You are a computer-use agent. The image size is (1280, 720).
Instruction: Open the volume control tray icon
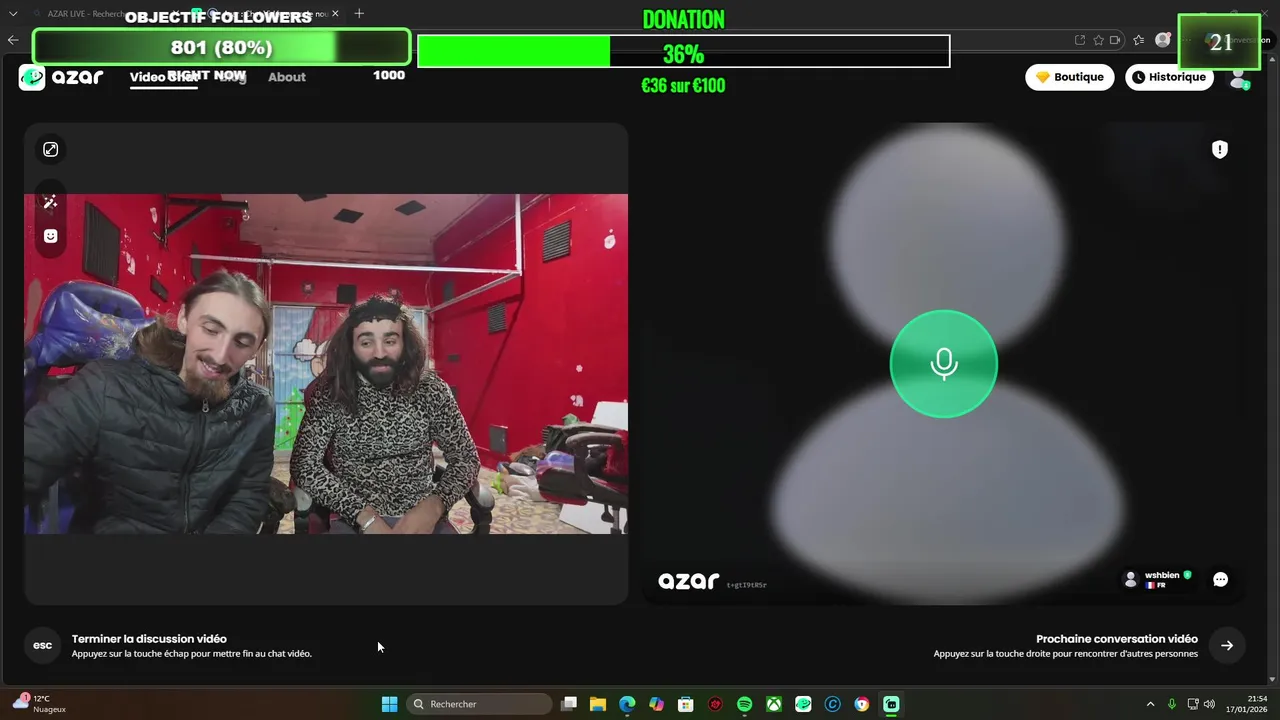coord(1209,704)
